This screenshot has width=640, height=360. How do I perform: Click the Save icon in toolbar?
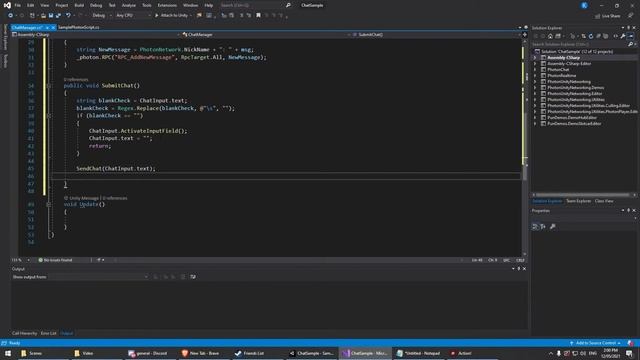[51, 16]
